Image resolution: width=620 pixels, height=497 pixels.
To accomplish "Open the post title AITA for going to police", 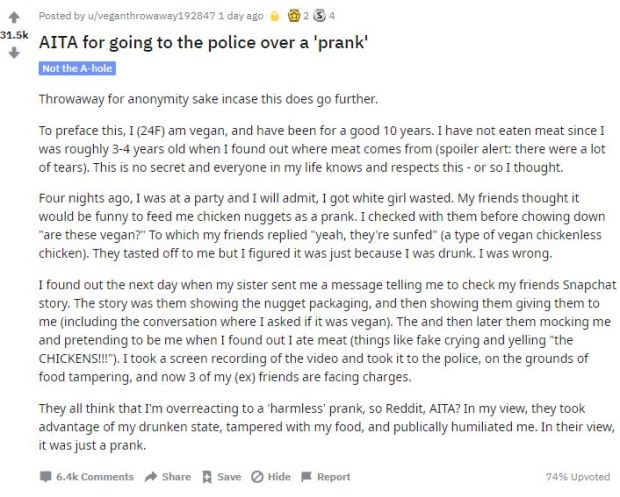I will coord(203,42).
